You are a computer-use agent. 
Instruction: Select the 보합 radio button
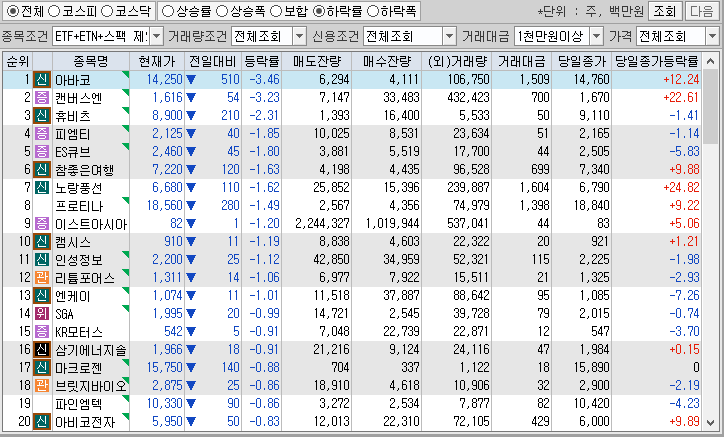[x=276, y=11]
